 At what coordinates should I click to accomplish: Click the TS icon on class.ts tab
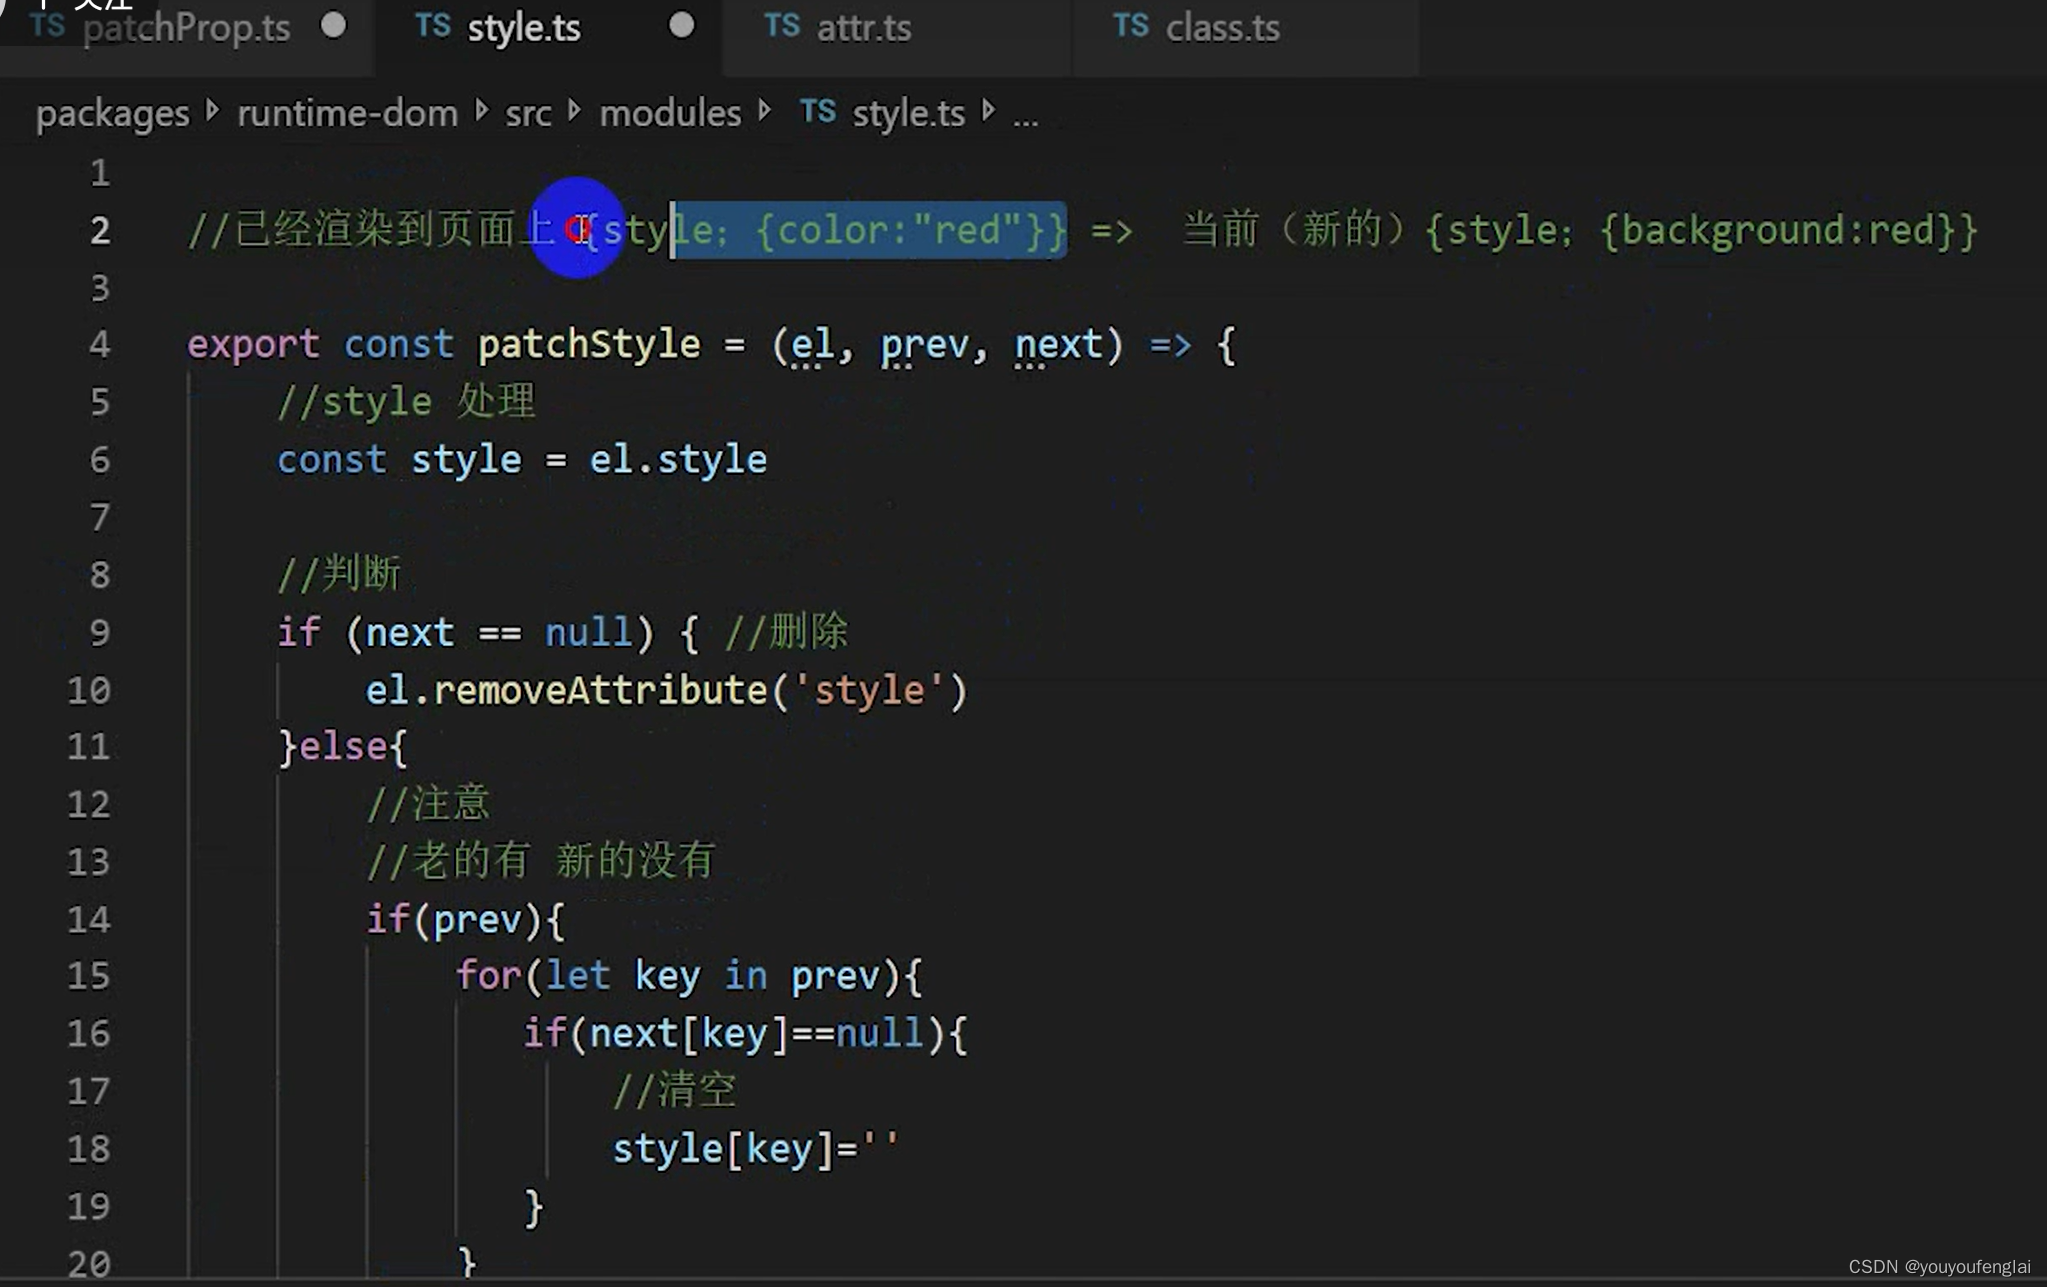[x=1130, y=26]
